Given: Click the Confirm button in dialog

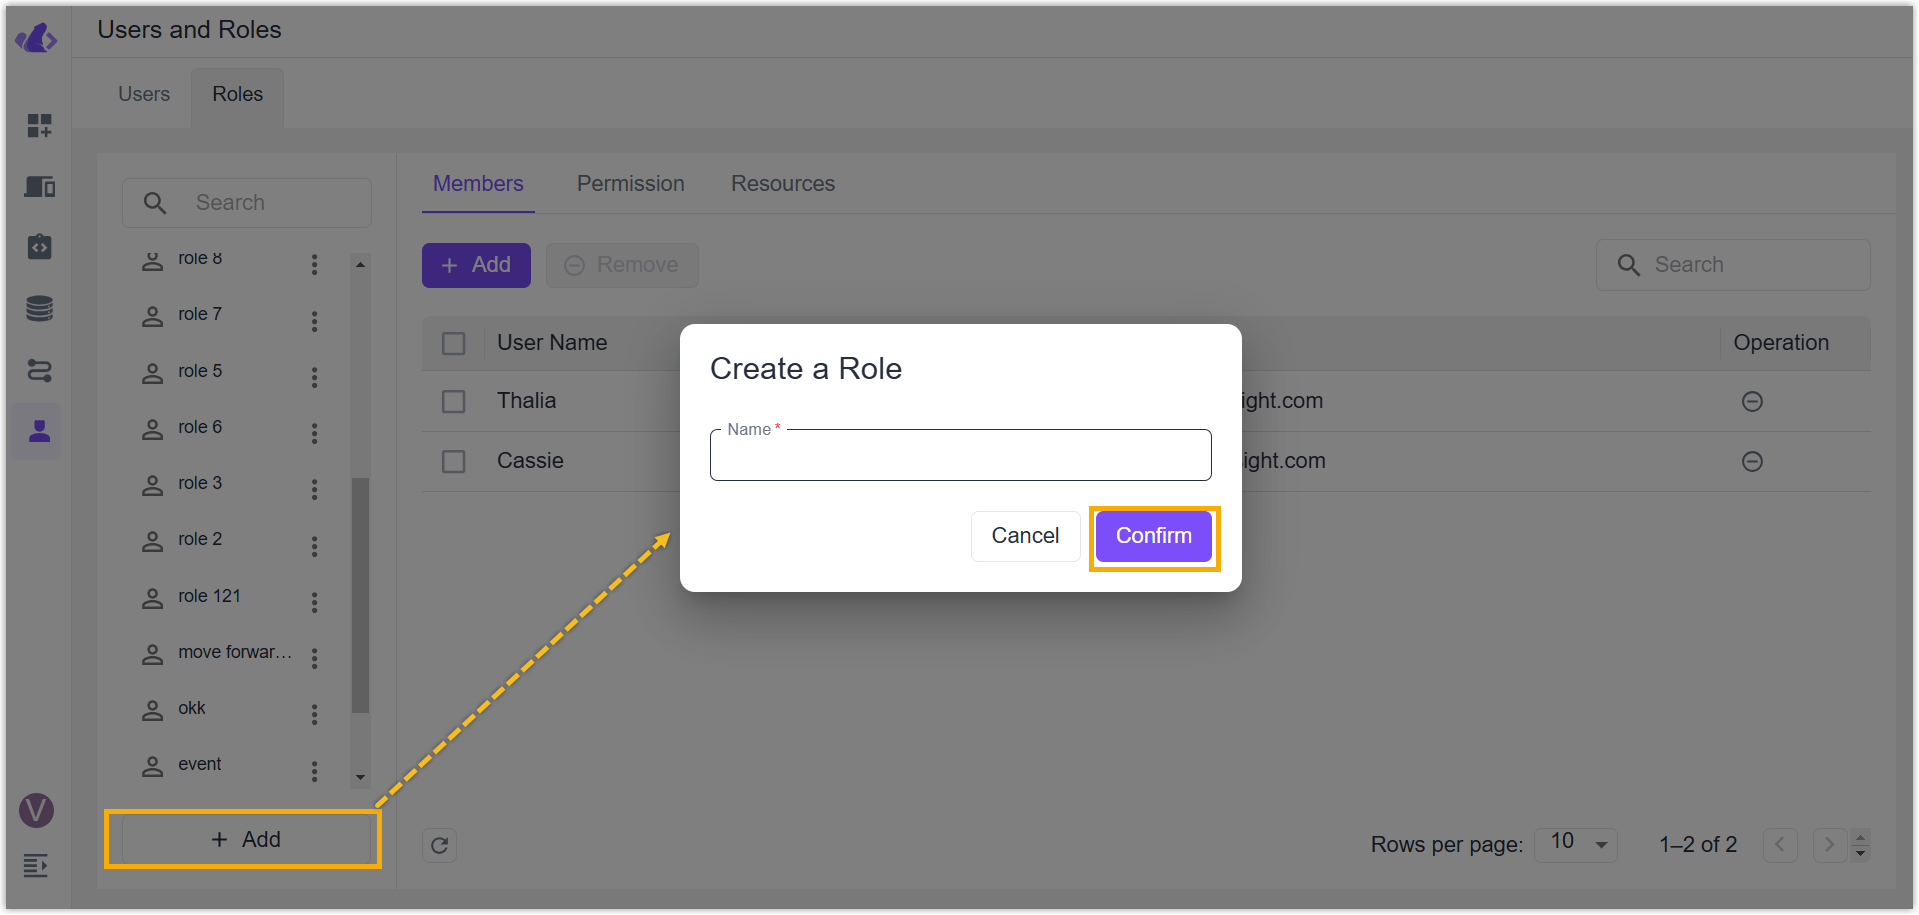Looking at the screenshot, I should click(1154, 537).
